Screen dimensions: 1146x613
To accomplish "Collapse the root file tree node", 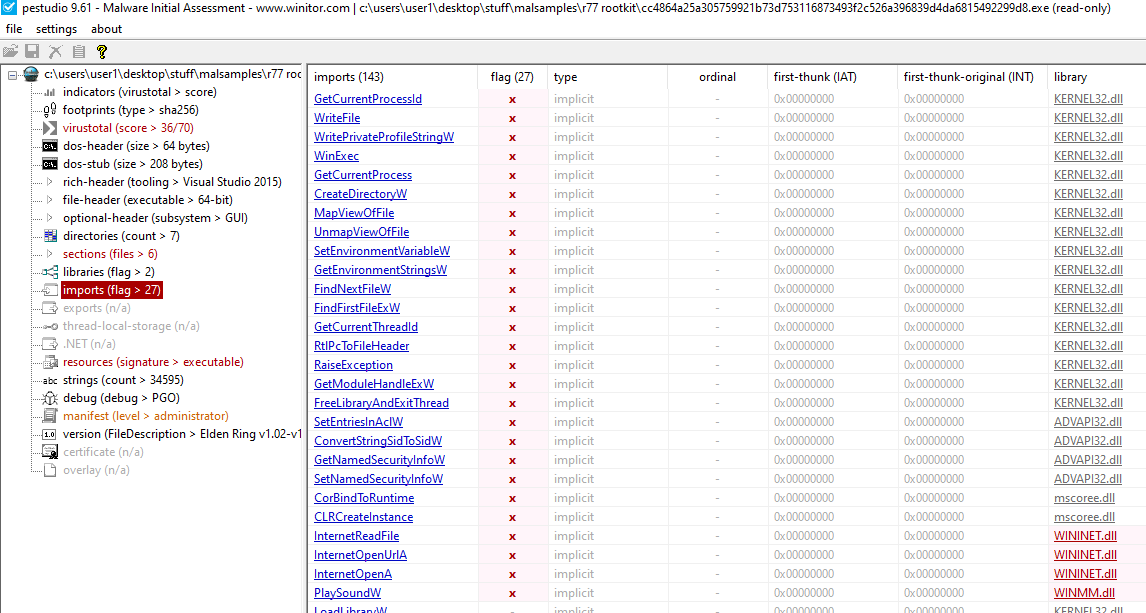I will pos(12,75).
